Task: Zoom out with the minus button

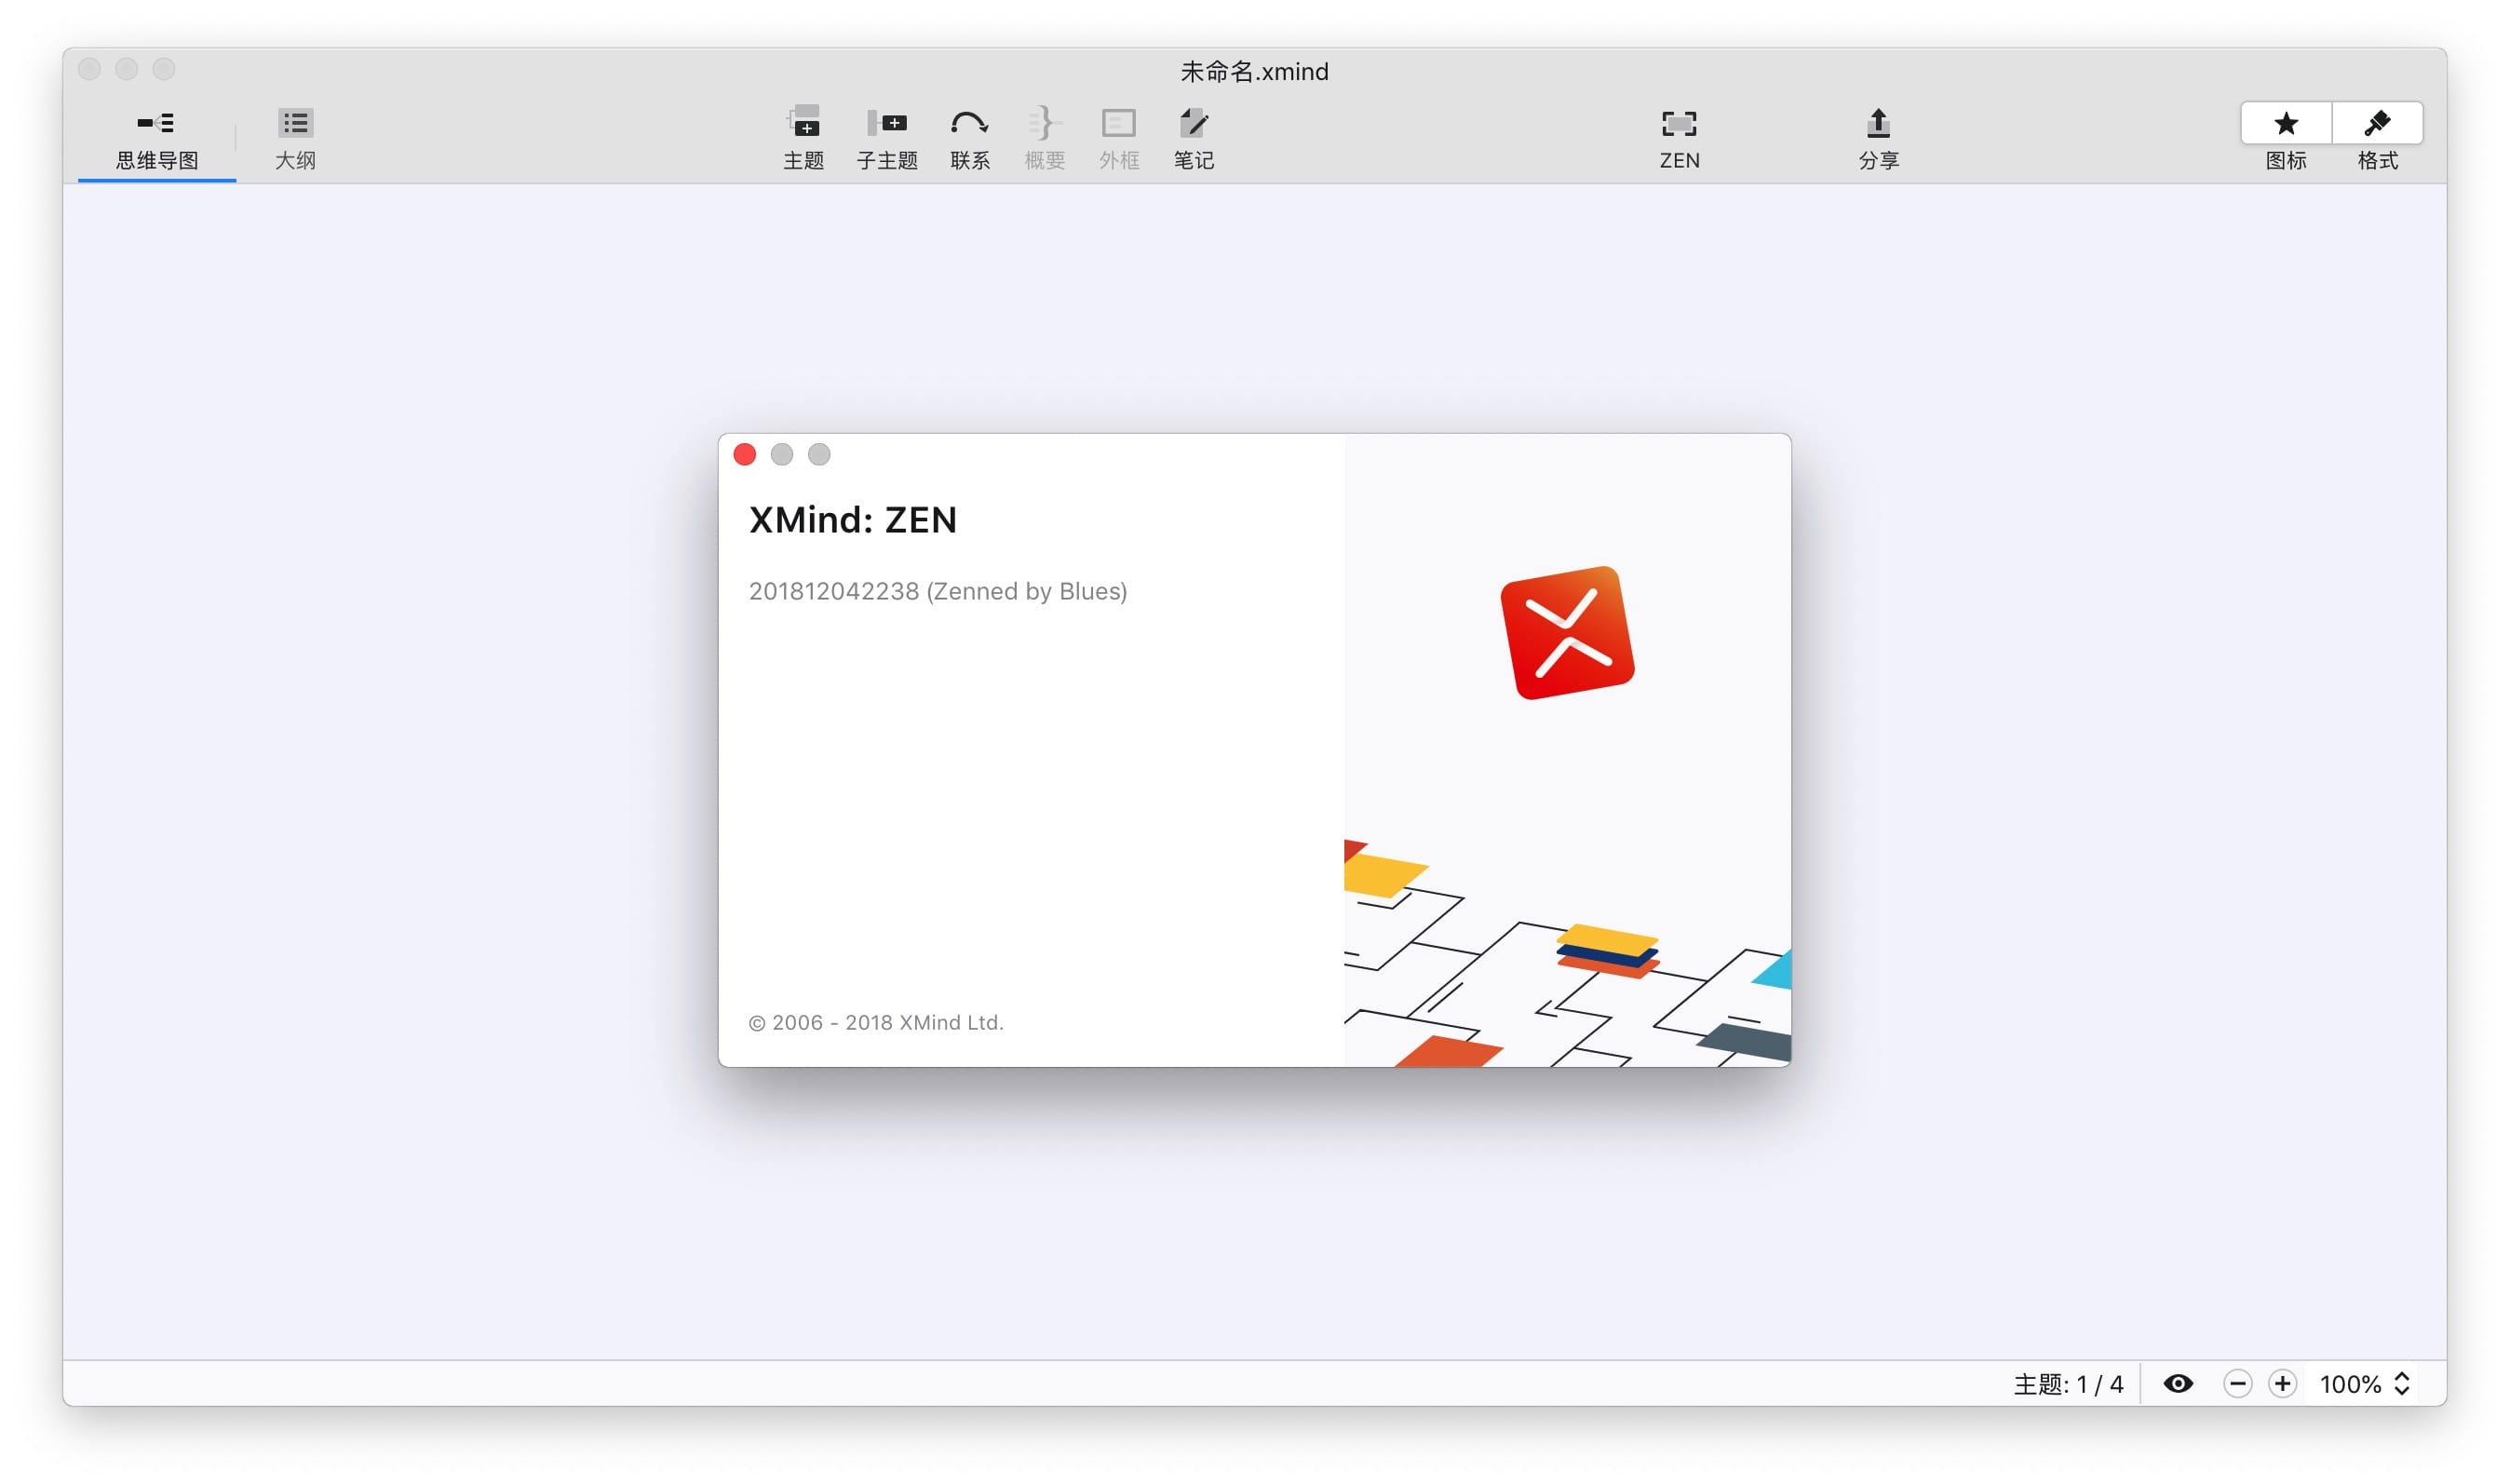Action: pos(2237,1383)
